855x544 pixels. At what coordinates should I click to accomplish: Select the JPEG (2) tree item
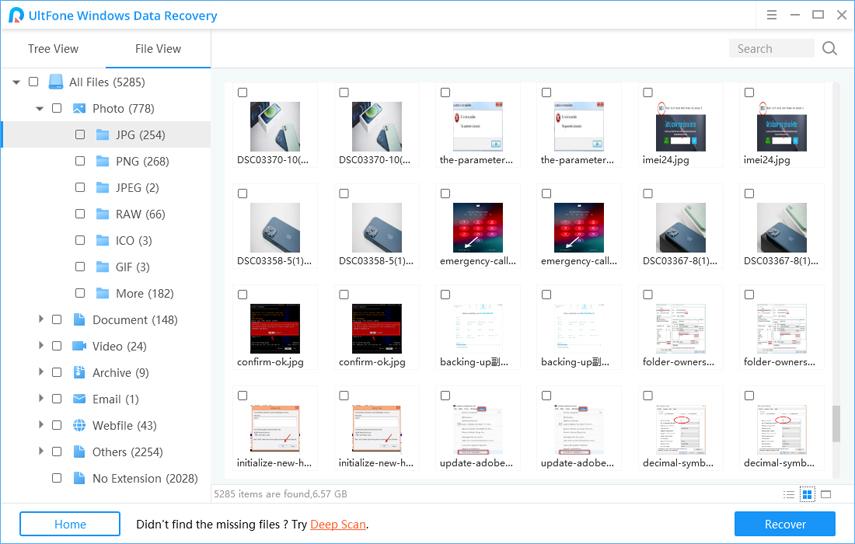pos(137,188)
